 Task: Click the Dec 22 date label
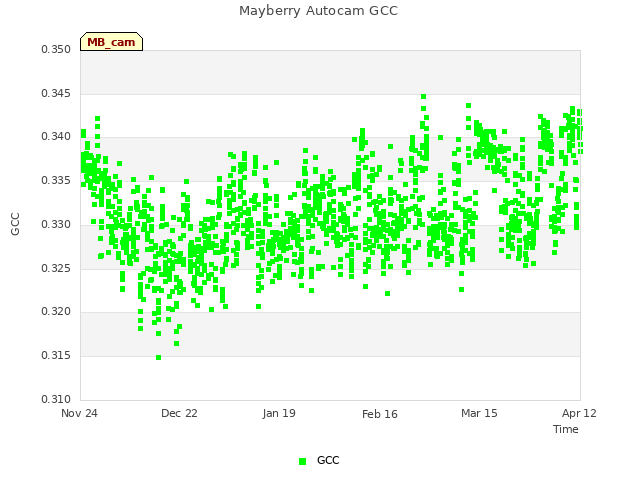(179, 413)
